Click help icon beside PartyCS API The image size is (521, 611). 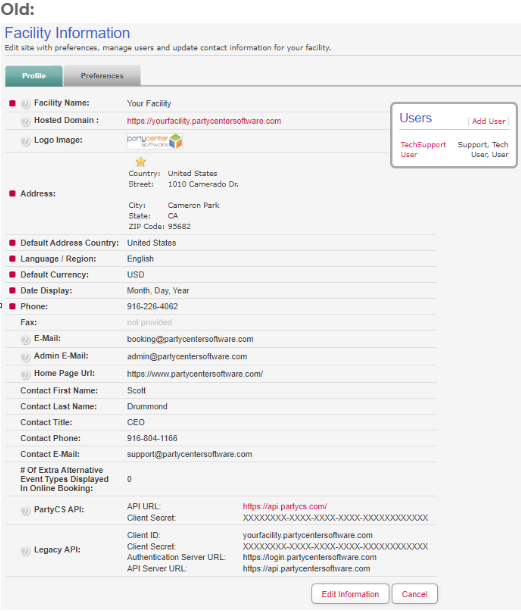pyautogui.click(x=25, y=510)
